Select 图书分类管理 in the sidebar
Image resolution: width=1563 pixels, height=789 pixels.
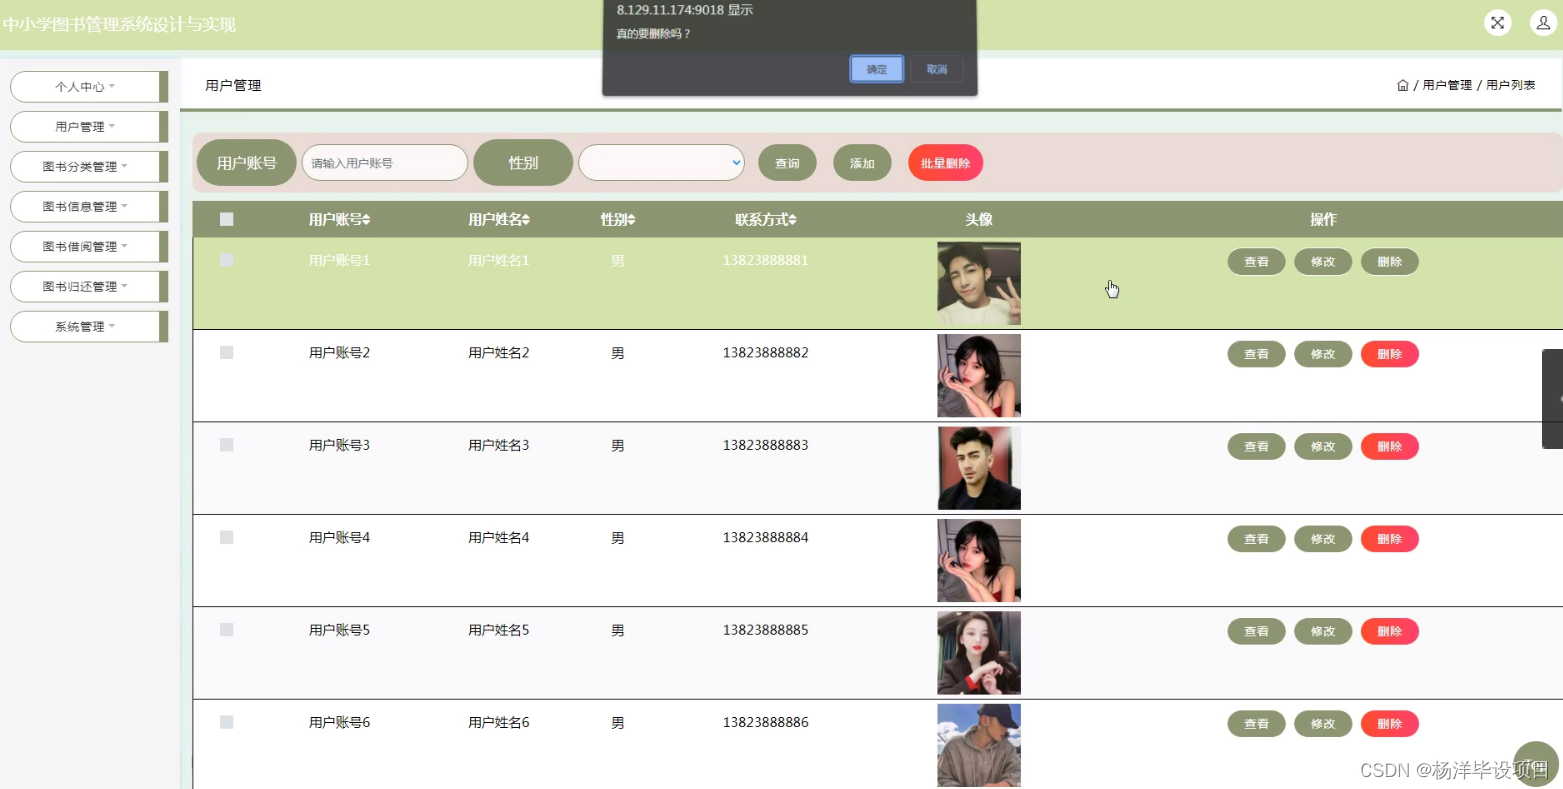[88, 166]
